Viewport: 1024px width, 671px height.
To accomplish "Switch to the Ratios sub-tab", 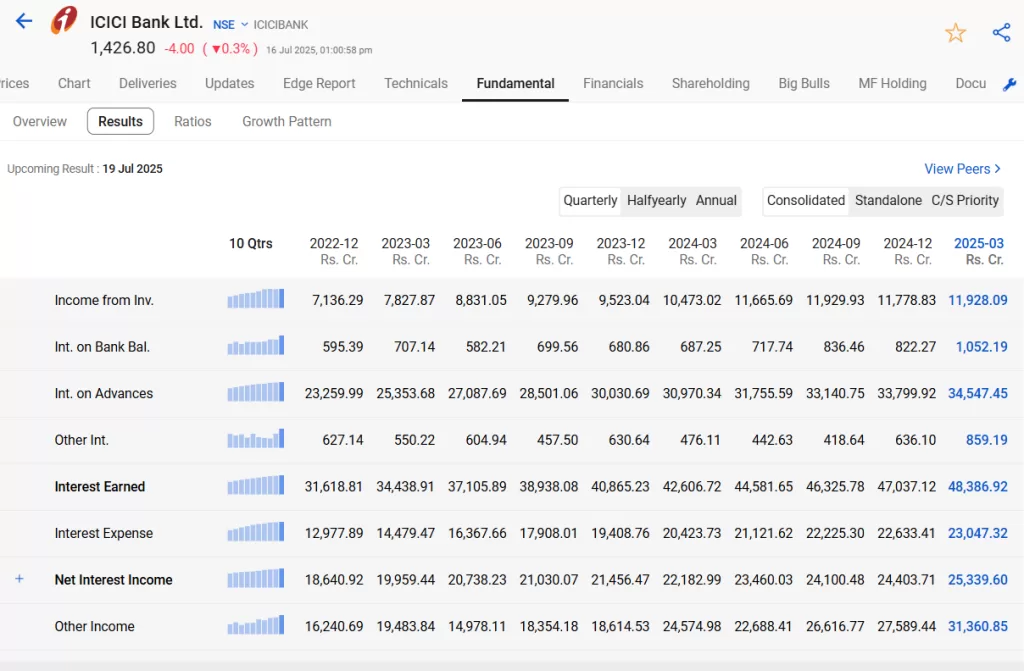I will point(193,122).
